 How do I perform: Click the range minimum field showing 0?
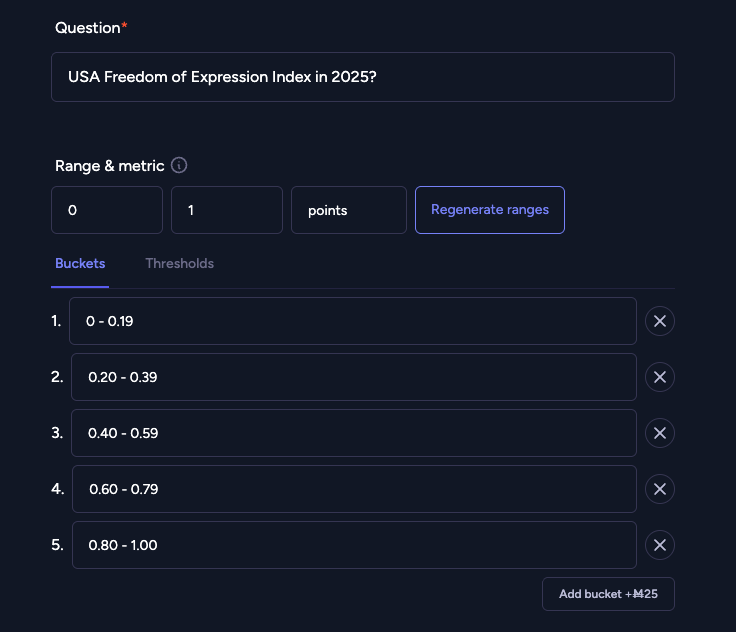point(107,210)
